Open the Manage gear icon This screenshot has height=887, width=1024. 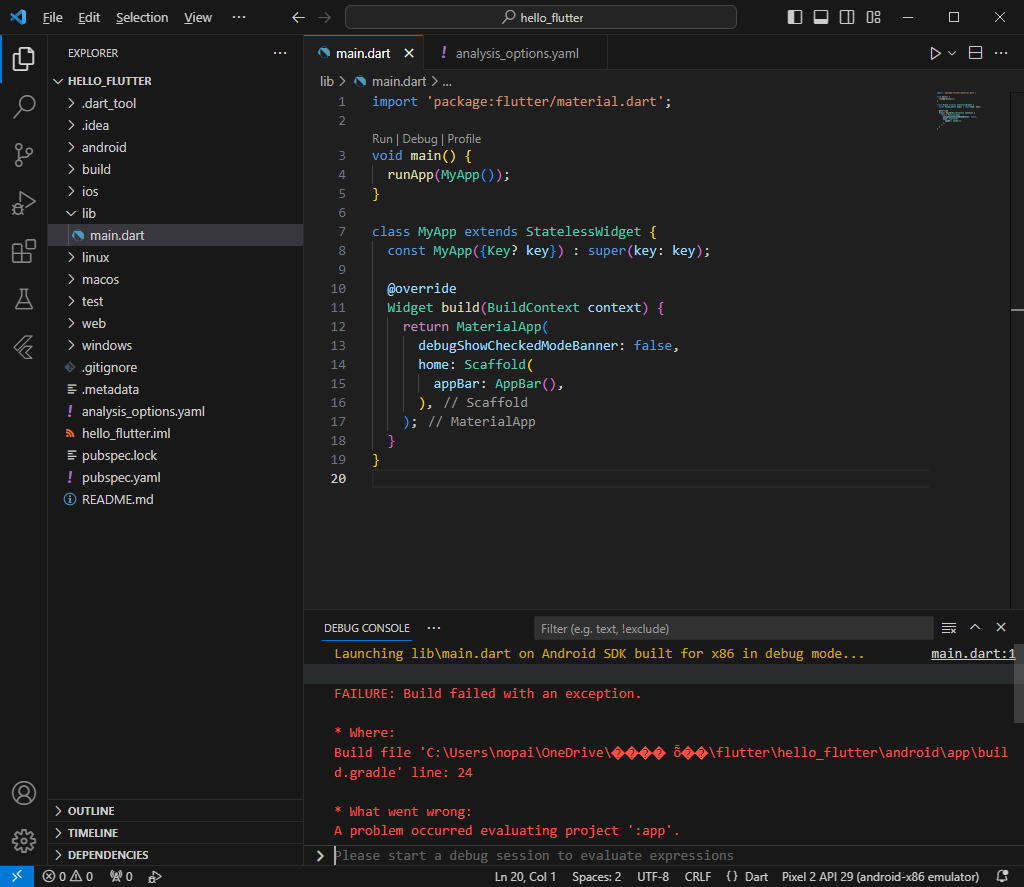pos(24,841)
